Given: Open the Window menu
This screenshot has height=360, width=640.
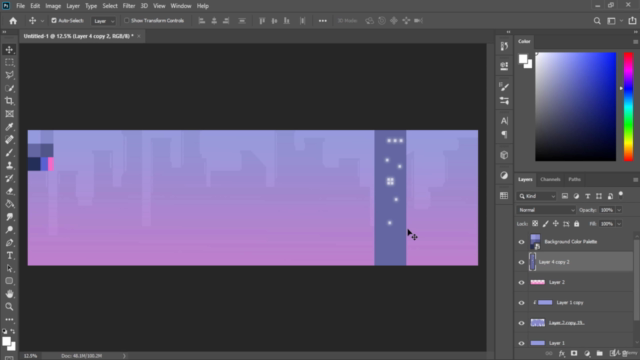Looking at the screenshot, I should (181, 6).
